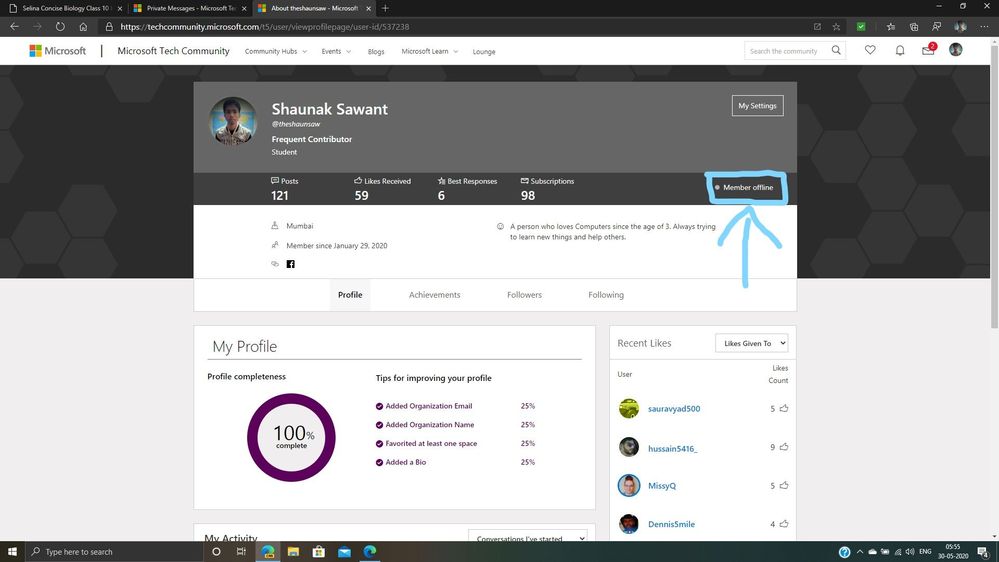
Task: Select the Profile tab
Action: tap(350, 295)
